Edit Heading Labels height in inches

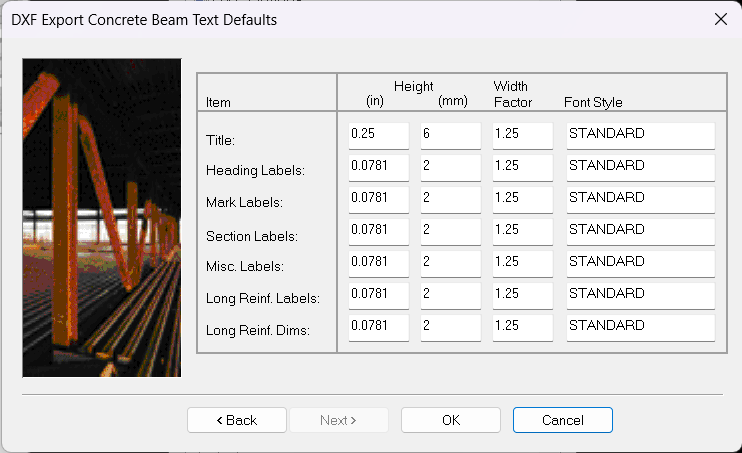(379, 166)
